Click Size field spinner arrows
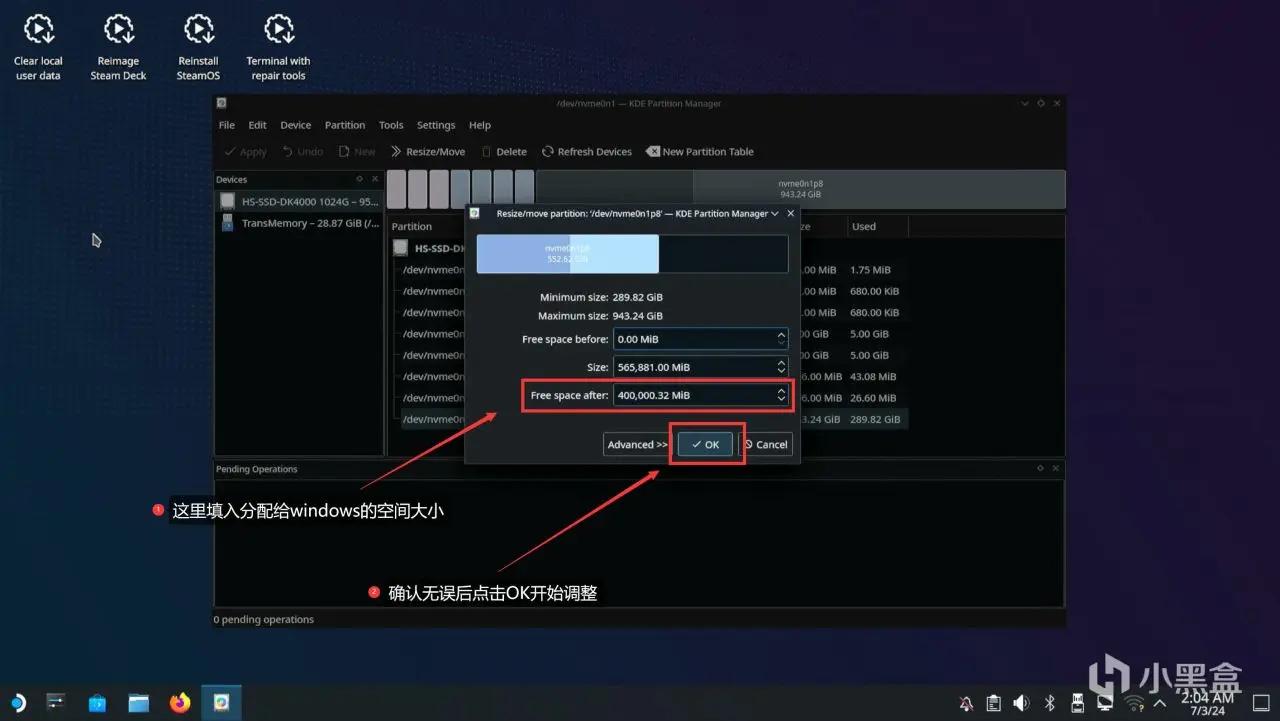This screenshot has height=721, width=1280. [x=781, y=367]
